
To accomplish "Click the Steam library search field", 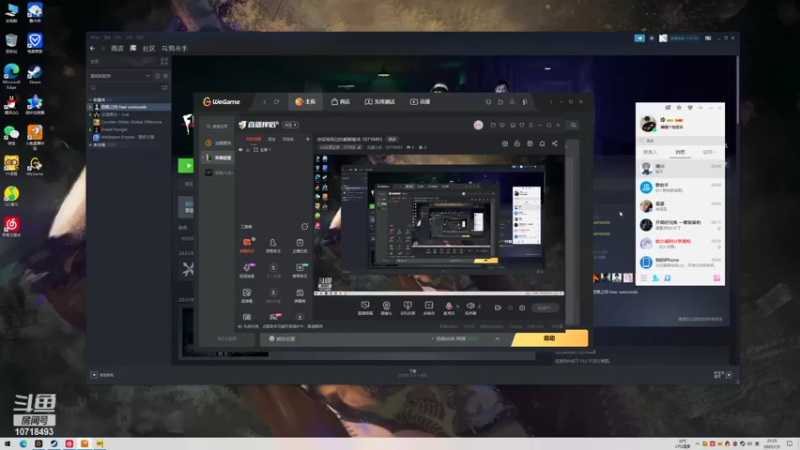I will (124, 88).
